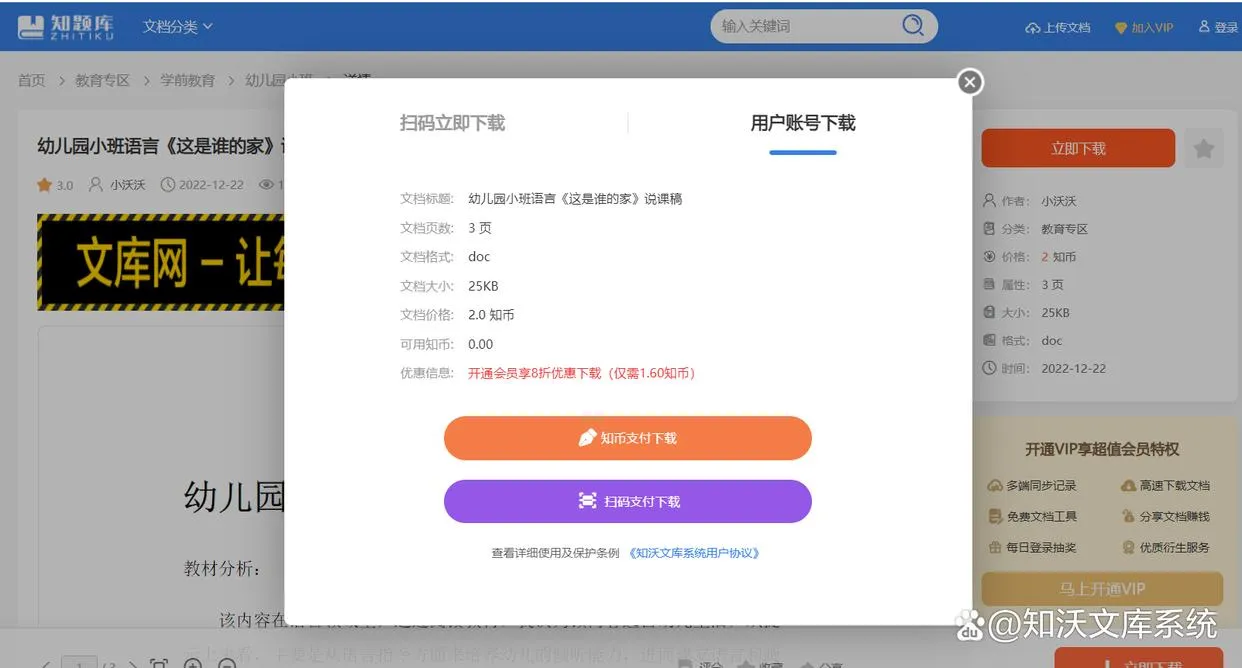Click the star favorite icon beside 立即下载
This screenshot has height=668, width=1242.
click(x=1204, y=149)
